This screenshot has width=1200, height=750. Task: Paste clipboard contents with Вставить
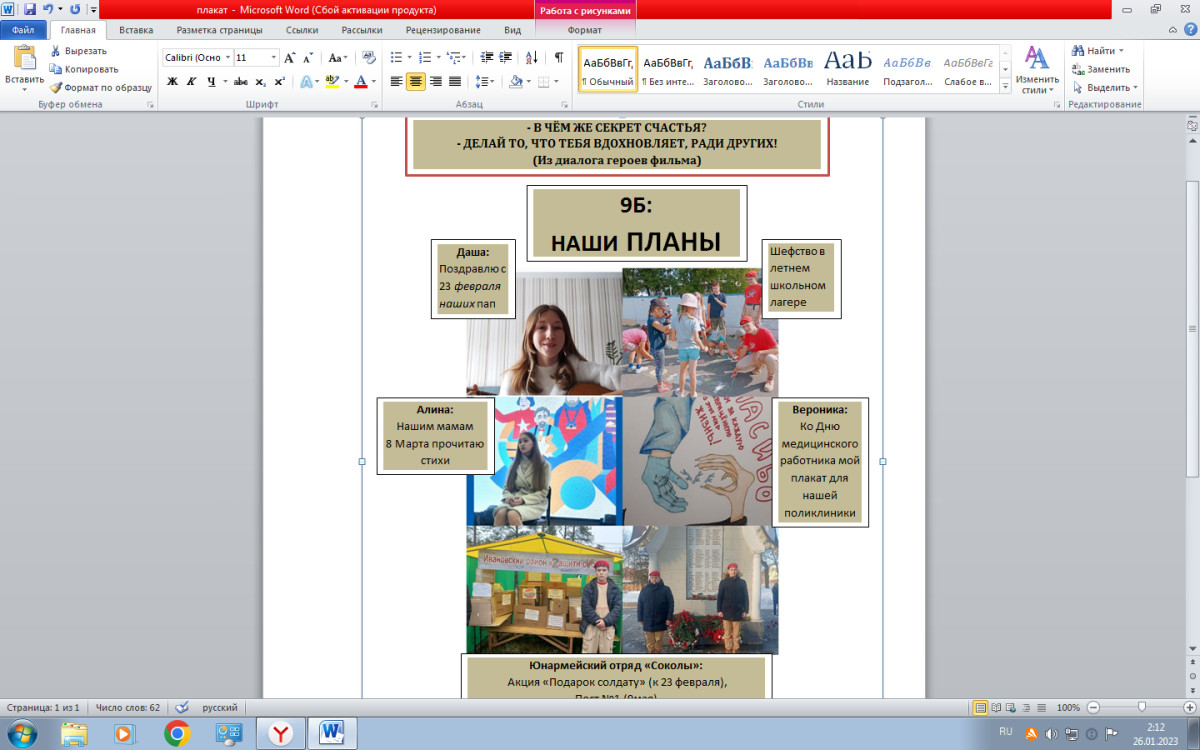[24, 68]
